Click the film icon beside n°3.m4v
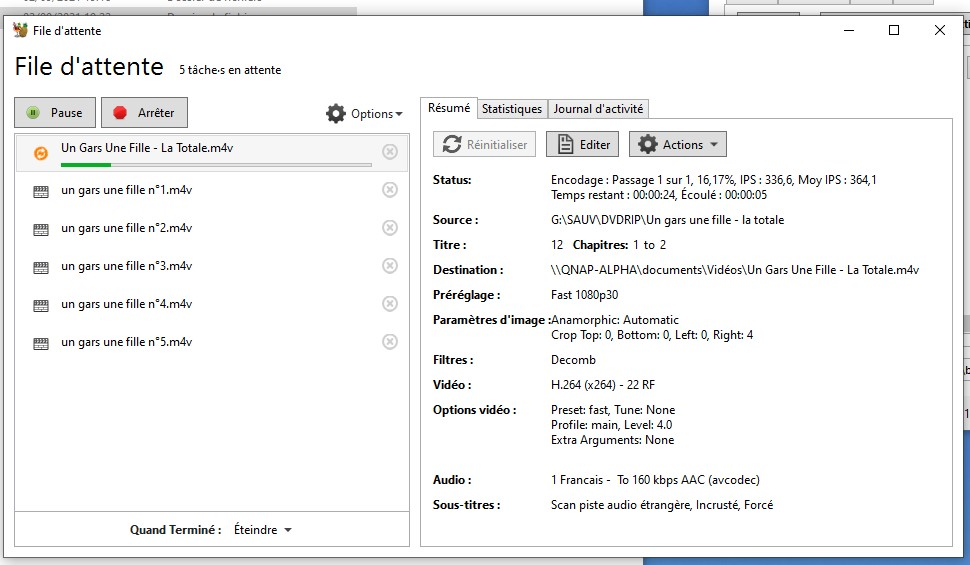 (41, 267)
